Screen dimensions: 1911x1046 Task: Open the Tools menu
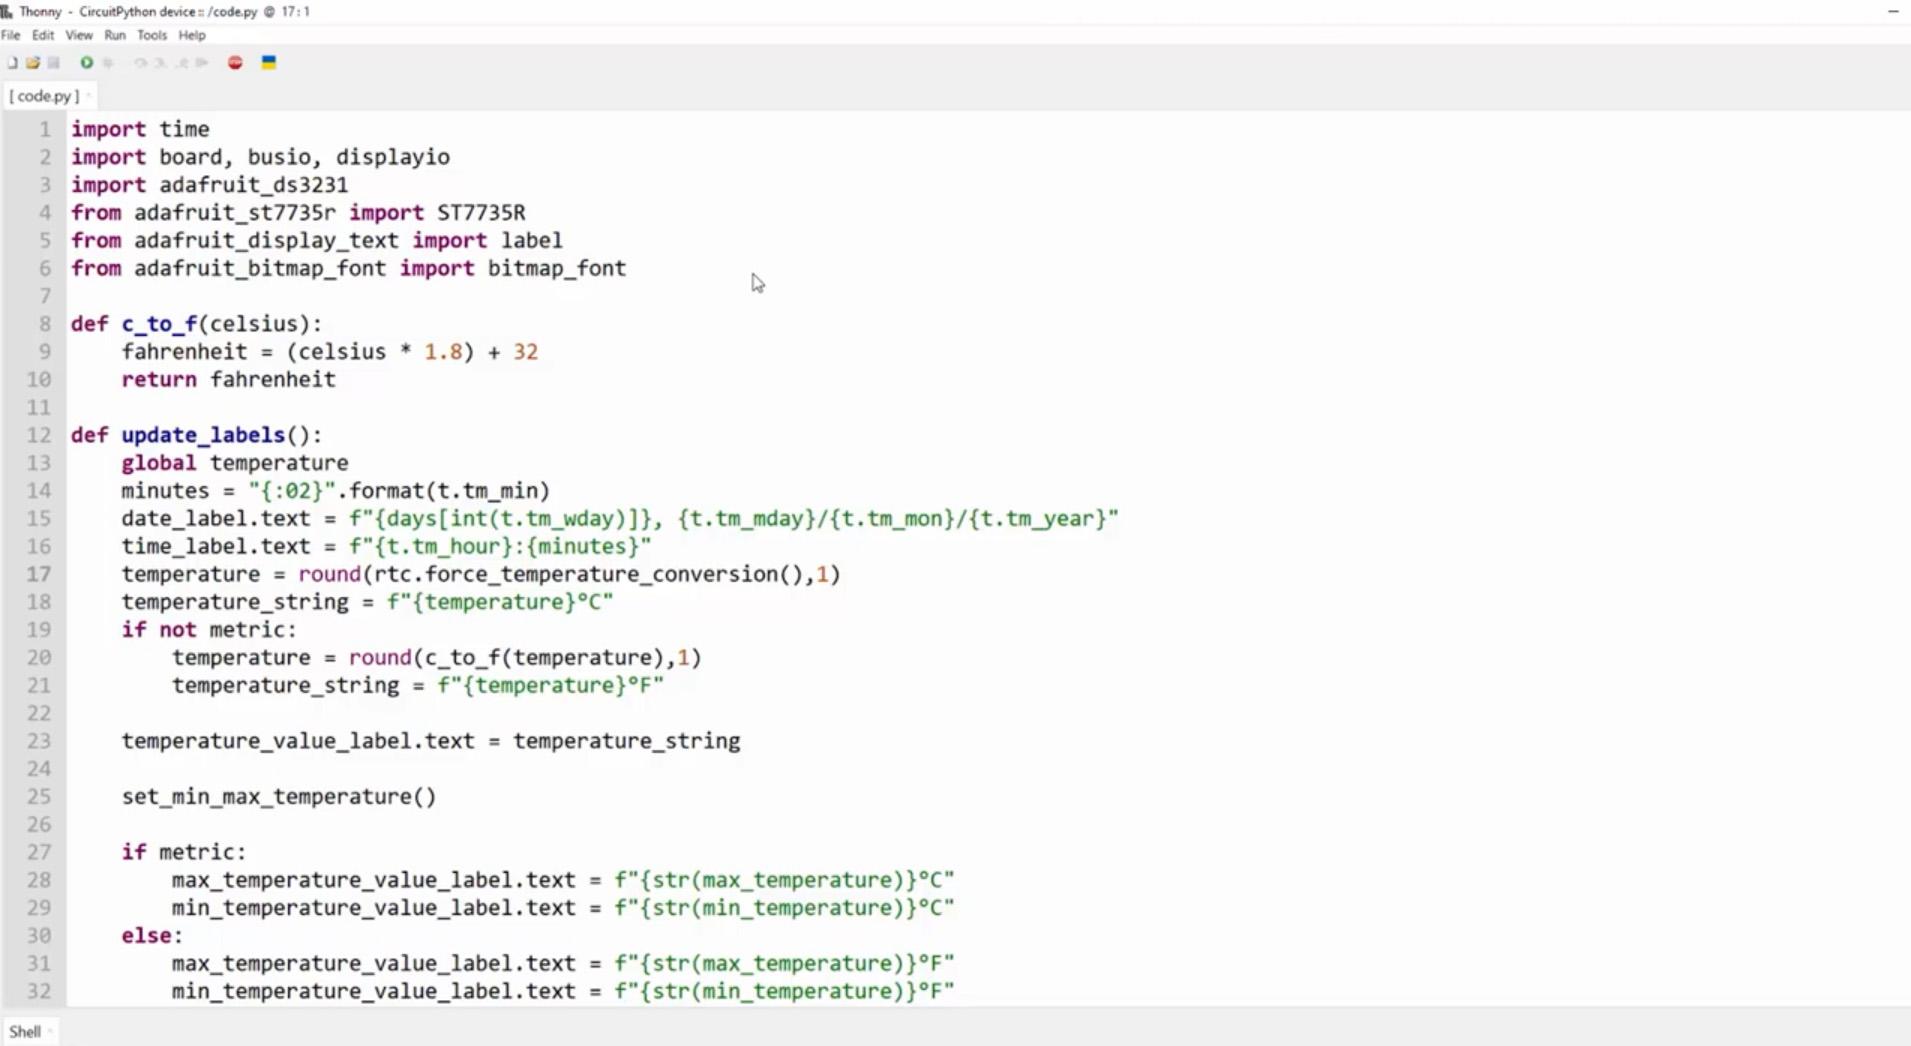[x=152, y=35]
